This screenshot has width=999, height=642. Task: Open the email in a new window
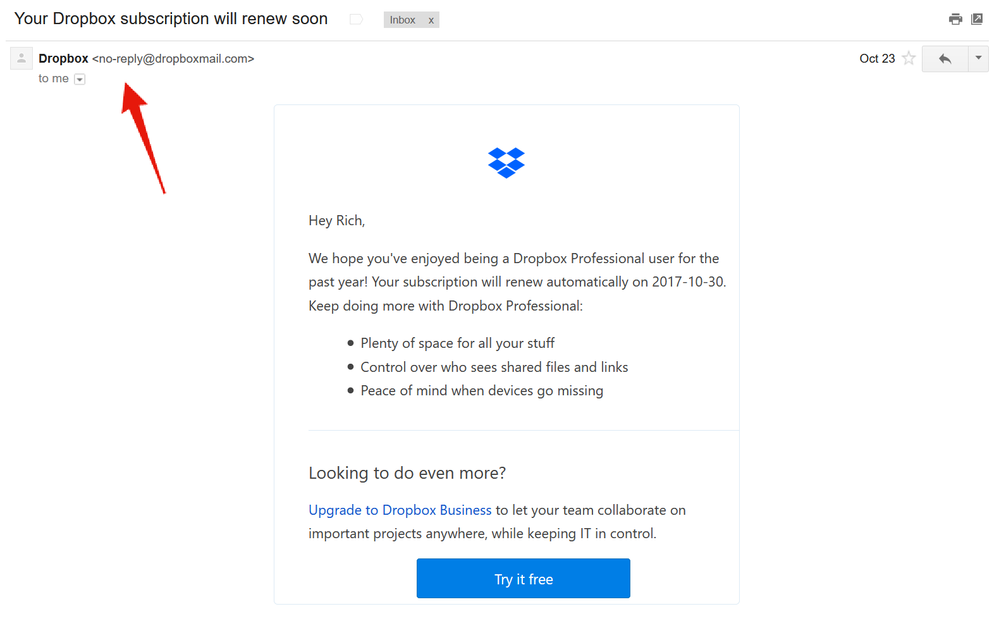977,19
